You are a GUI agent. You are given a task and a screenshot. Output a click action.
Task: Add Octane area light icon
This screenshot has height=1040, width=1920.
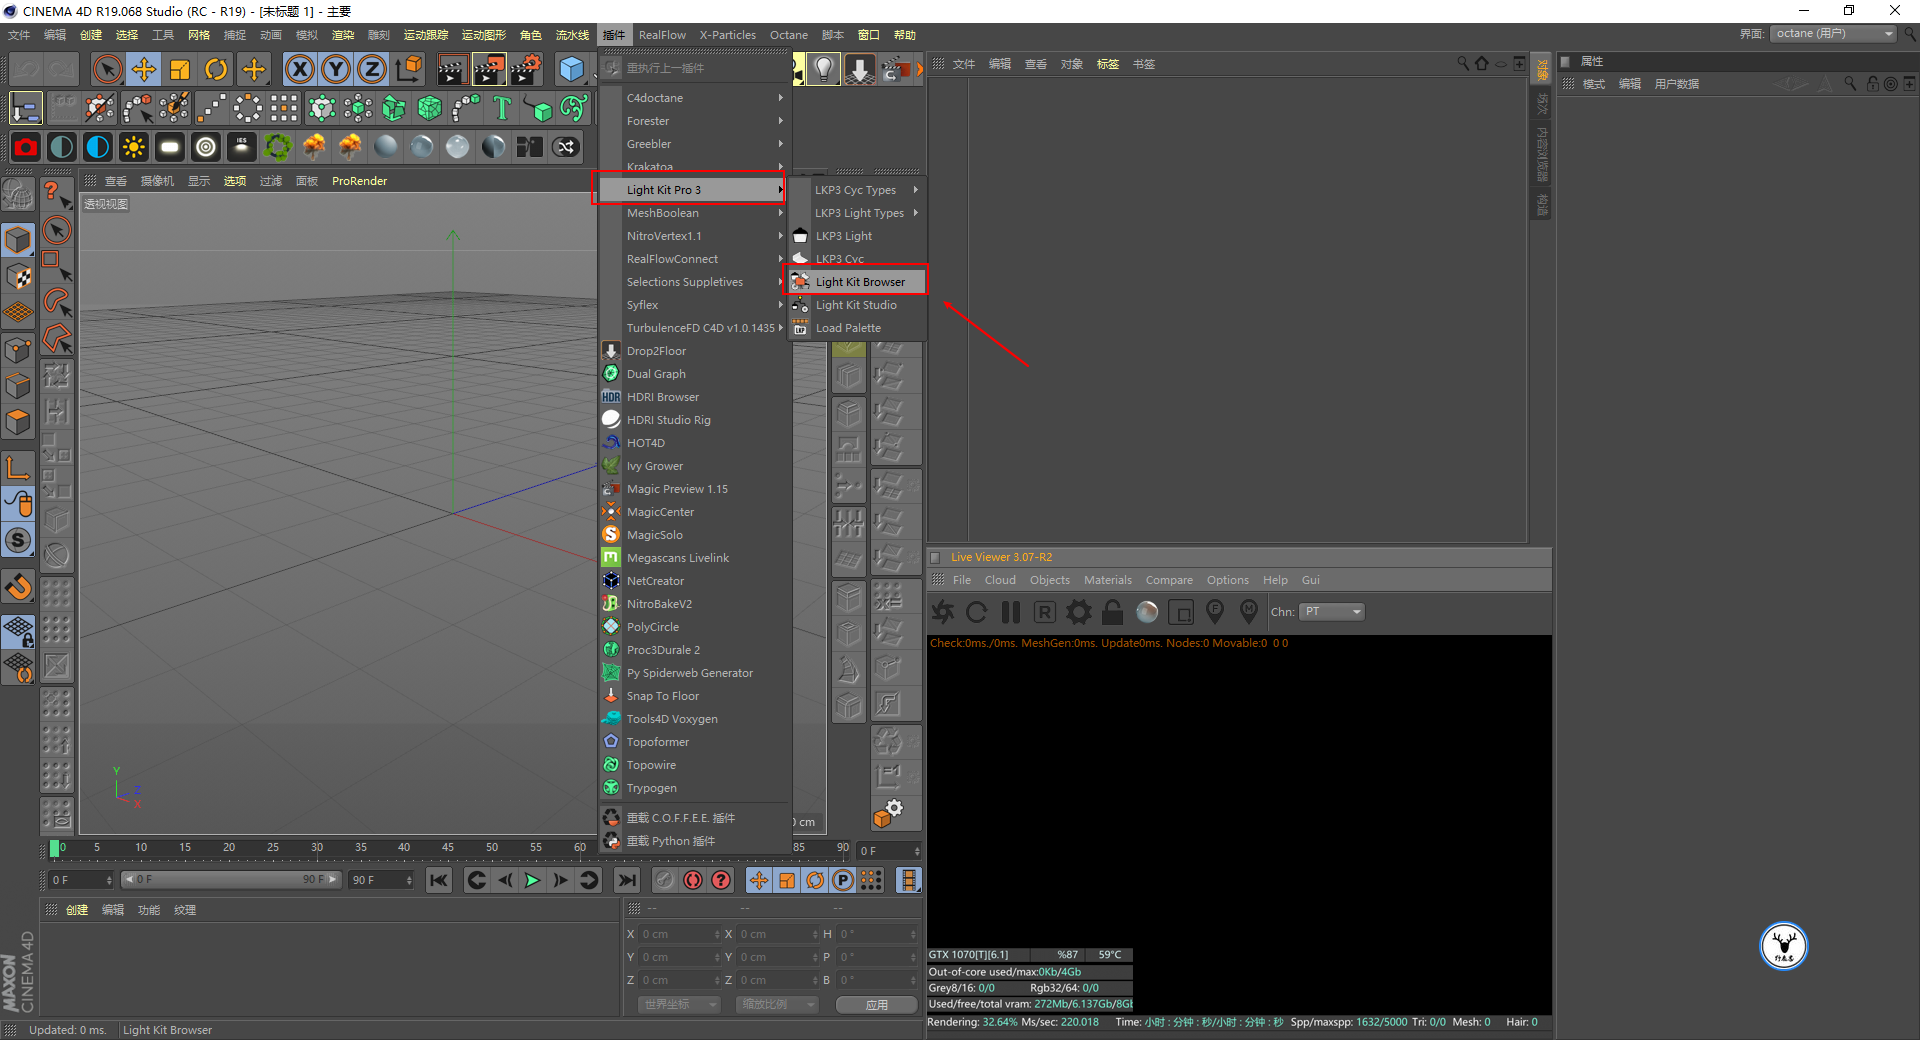tap(170, 148)
